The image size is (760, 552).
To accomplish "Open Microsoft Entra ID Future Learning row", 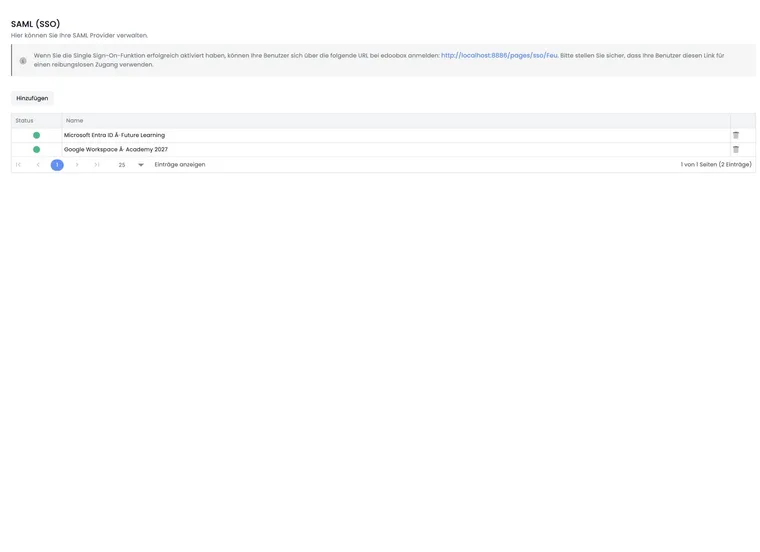I will point(383,135).
